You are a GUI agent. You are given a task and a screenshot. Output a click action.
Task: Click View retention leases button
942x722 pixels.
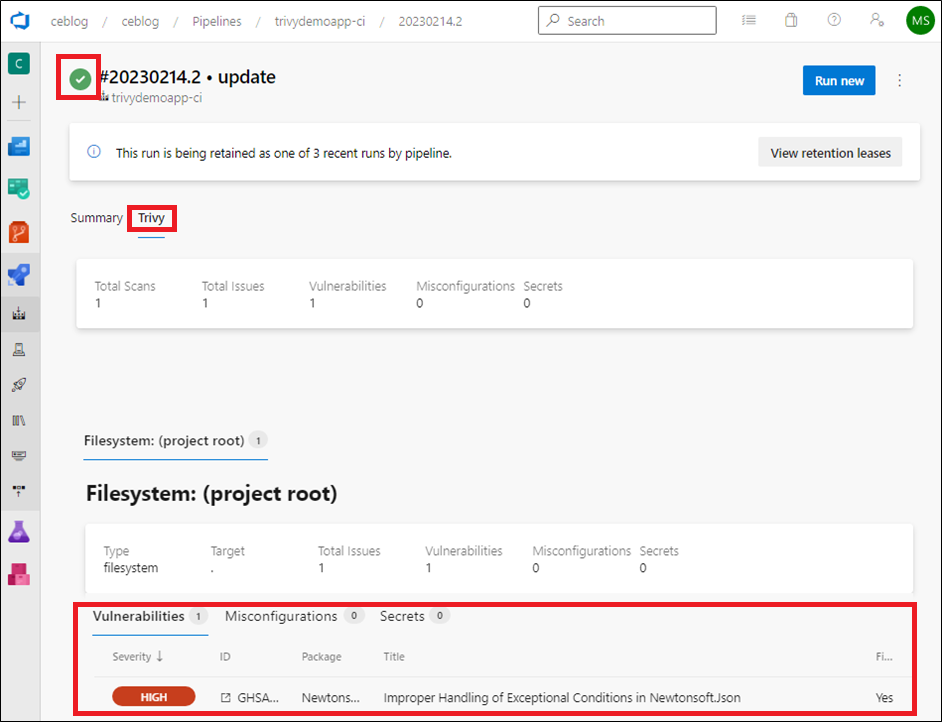coord(830,153)
